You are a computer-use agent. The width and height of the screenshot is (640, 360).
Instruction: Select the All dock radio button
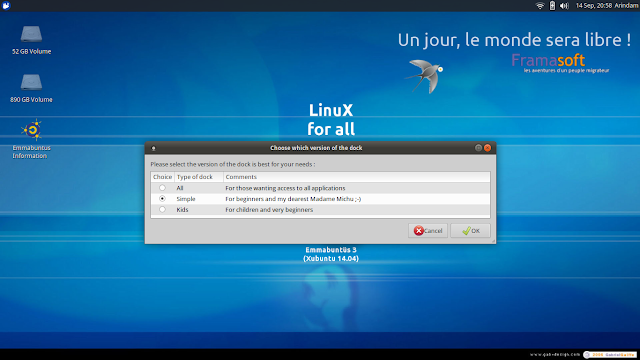point(162,188)
